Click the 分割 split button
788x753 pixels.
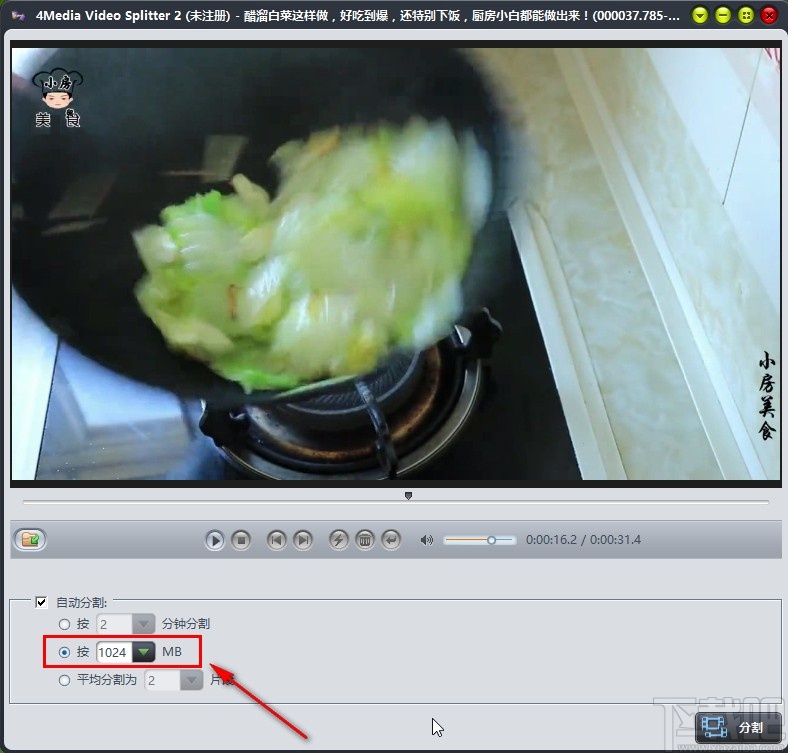pyautogui.click(x=737, y=728)
